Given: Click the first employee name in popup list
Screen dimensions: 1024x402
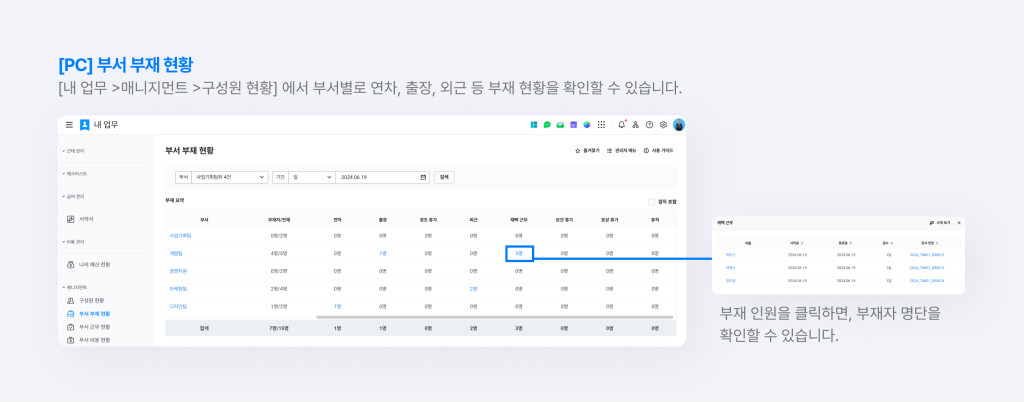Looking at the screenshot, I should (730, 255).
